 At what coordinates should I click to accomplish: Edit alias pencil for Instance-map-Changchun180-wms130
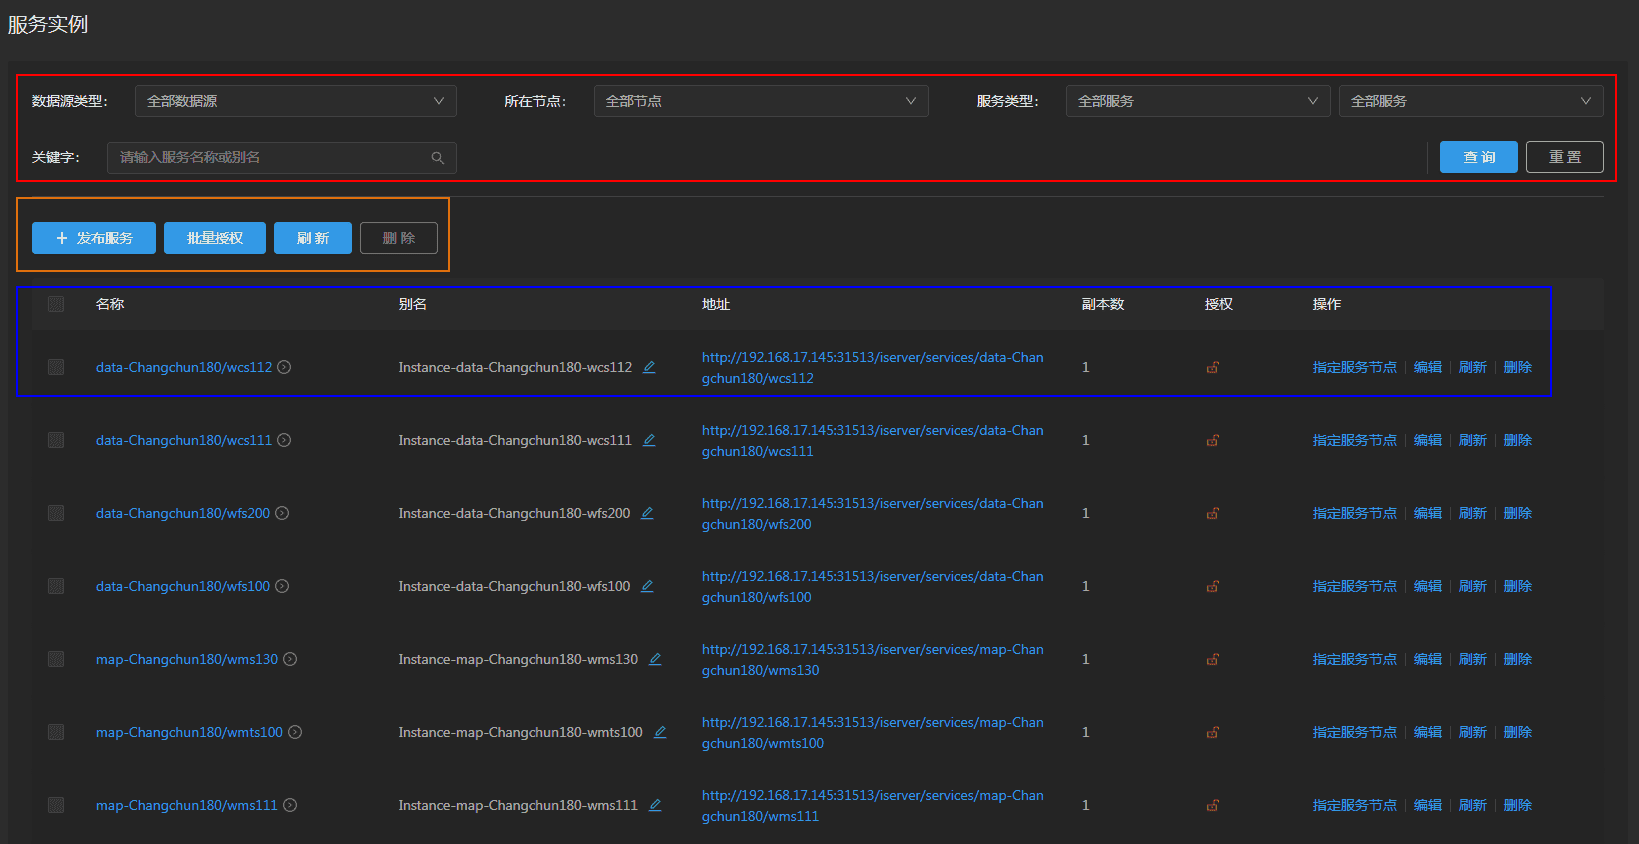pyautogui.click(x=655, y=659)
